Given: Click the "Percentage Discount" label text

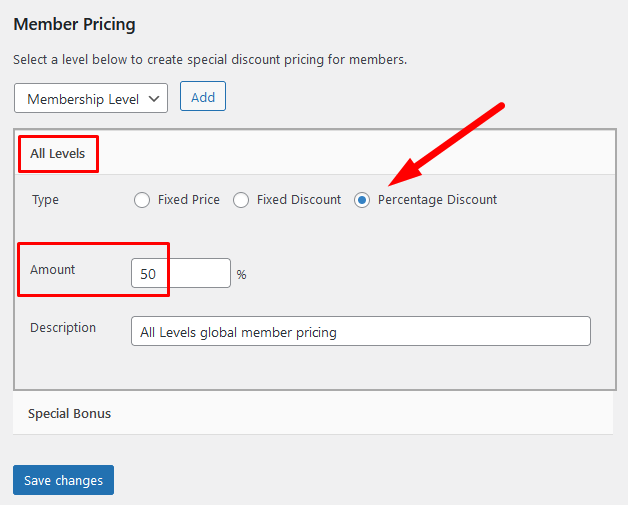Looking at the screenshot, I should click(437, 200).
